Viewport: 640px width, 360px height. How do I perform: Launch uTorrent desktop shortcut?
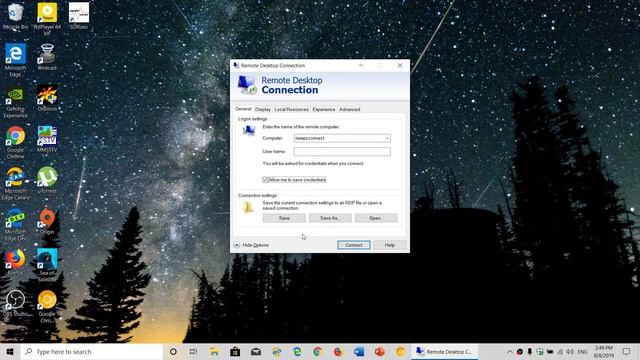[x=47, y=180]
